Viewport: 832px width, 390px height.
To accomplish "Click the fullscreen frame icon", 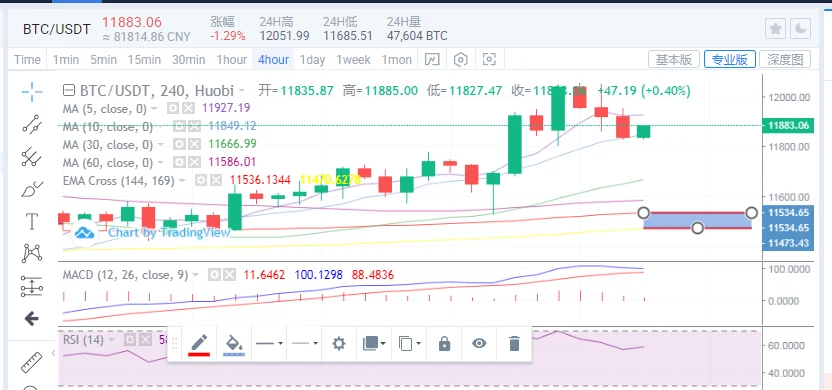I will (489, 59).
